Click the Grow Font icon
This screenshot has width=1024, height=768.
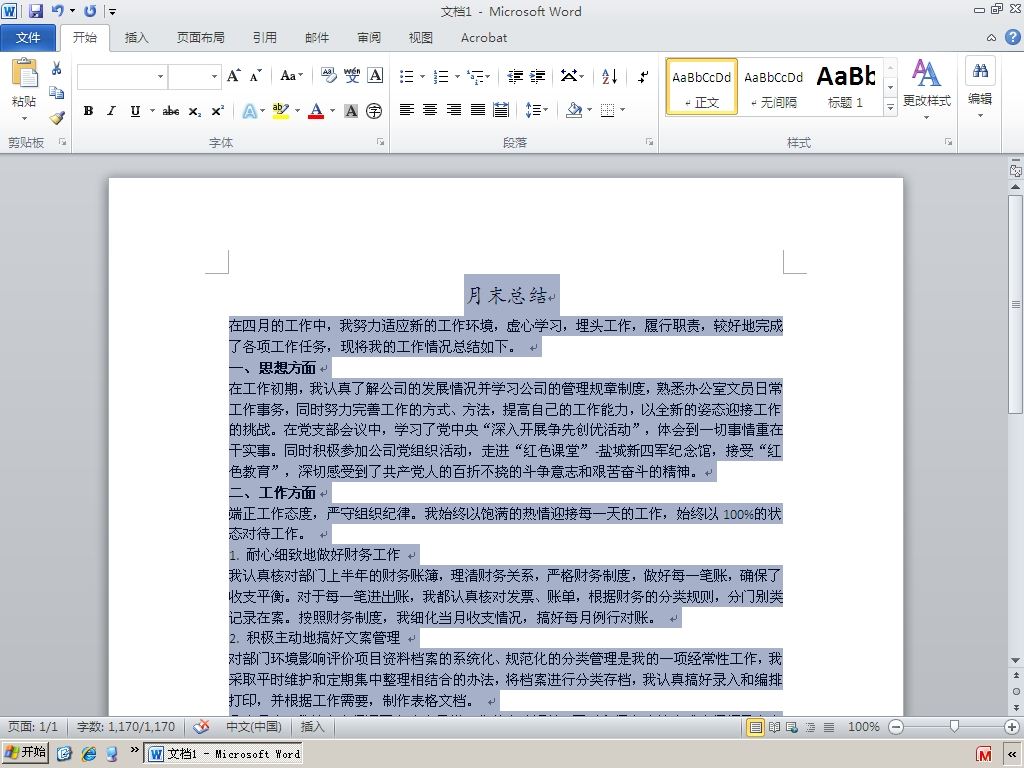pyautogui.click(x=233, y=76)
